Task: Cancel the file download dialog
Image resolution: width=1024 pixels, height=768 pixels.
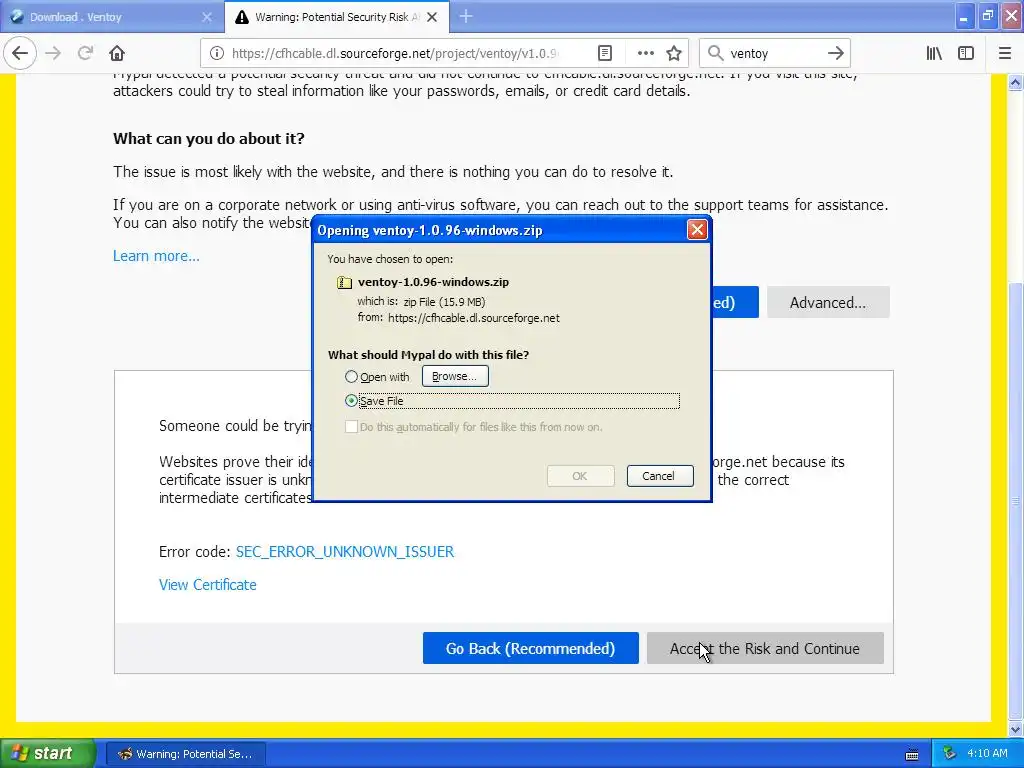Action: 660,476
